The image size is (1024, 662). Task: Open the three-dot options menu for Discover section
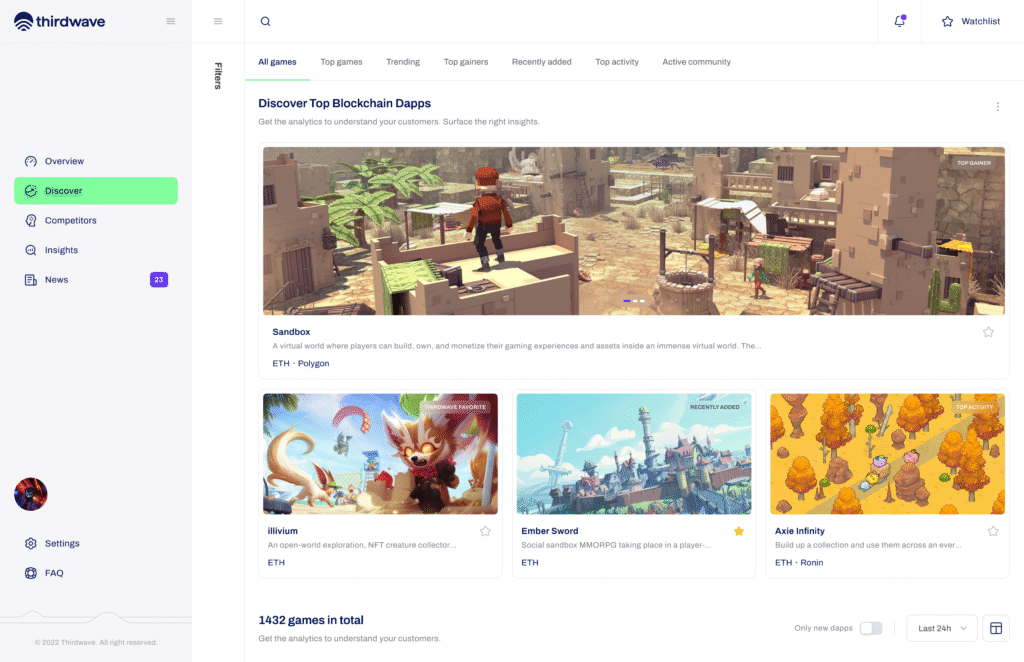(997, 106)
